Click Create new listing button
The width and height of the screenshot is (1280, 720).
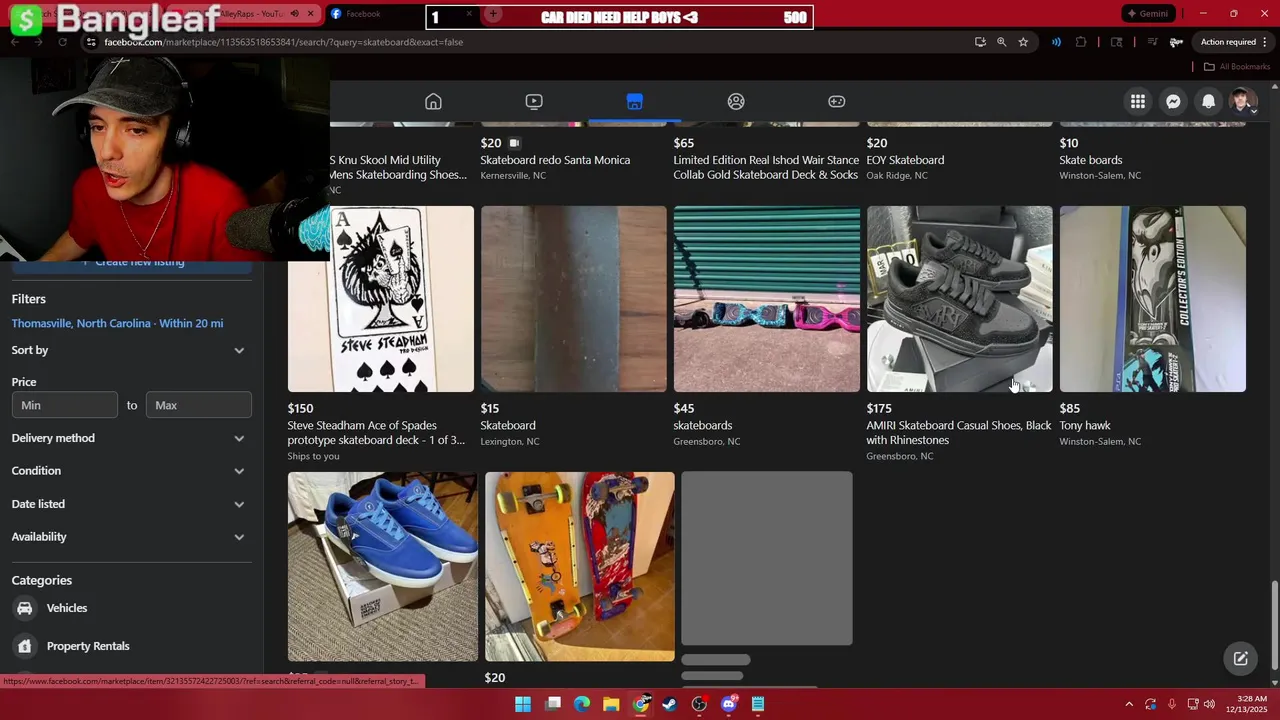132,263
